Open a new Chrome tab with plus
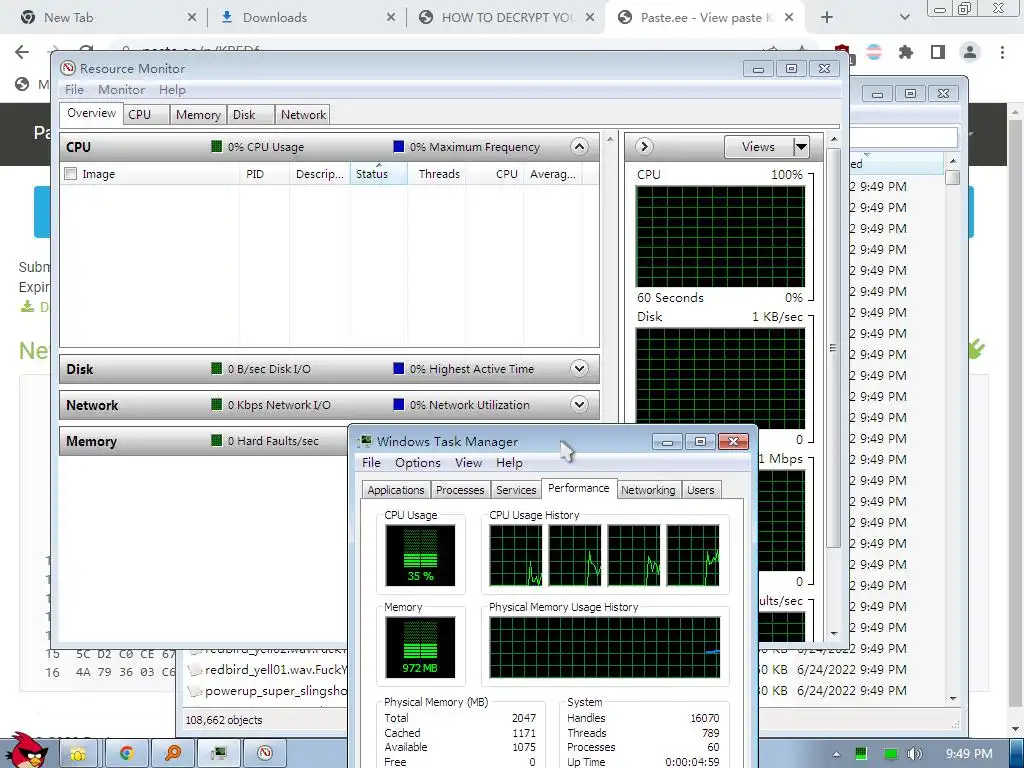This screenshot has width=1024, height=768. point(827,18)
